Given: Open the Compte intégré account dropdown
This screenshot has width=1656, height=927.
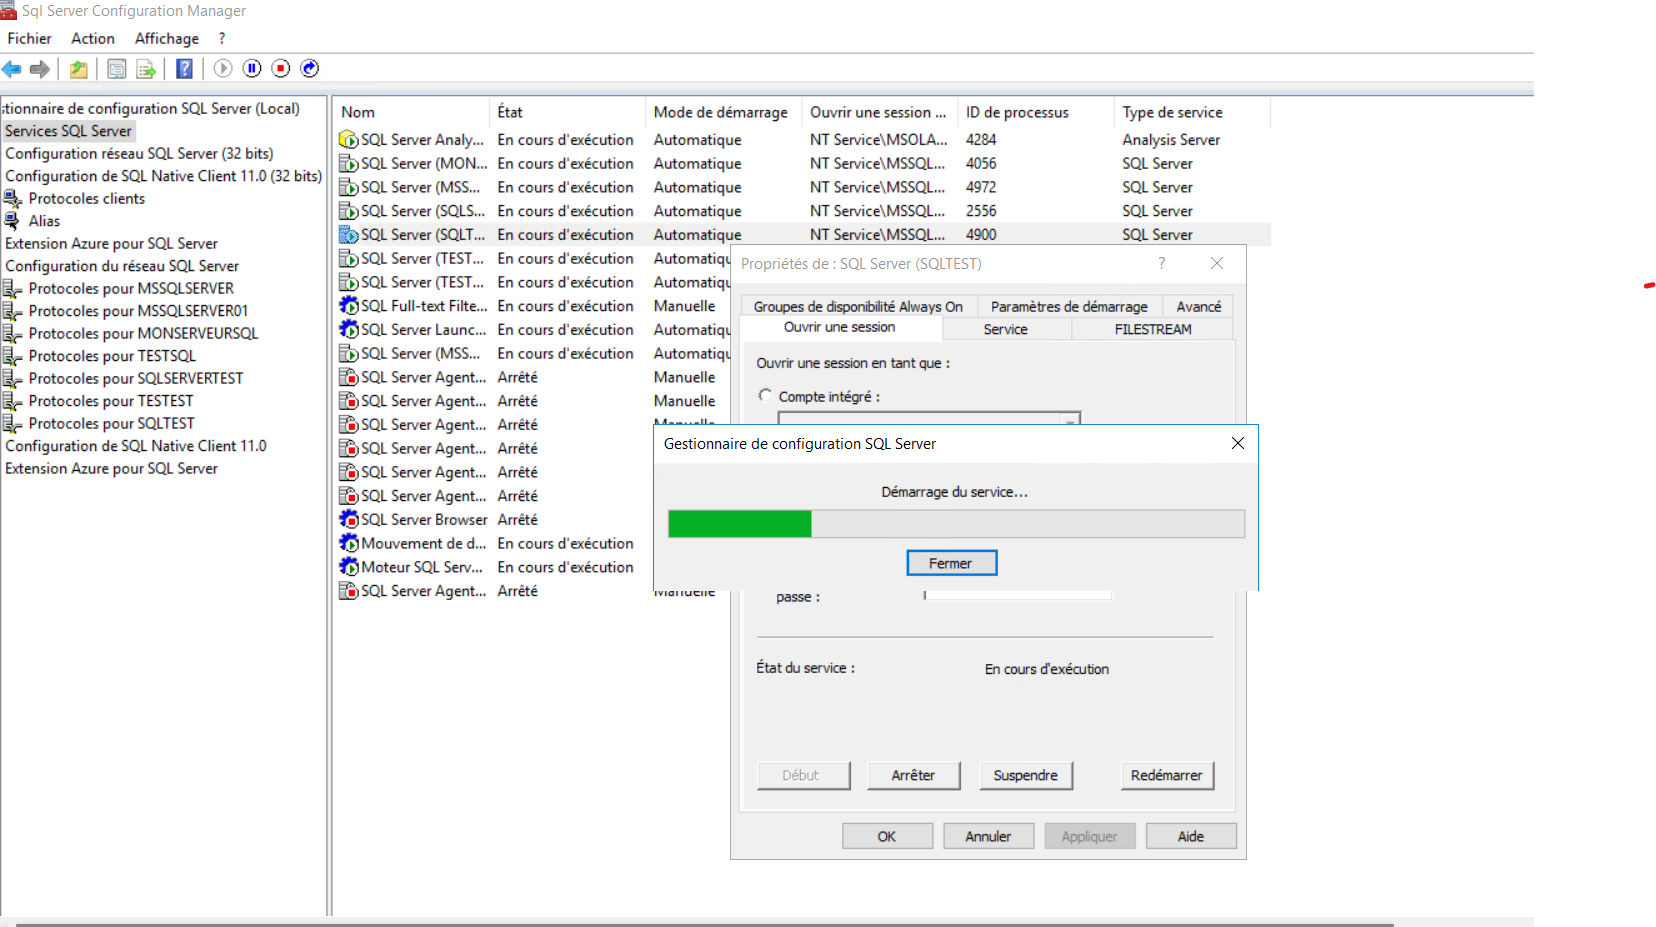Looking at the screenshot, I should point(1070,419).
